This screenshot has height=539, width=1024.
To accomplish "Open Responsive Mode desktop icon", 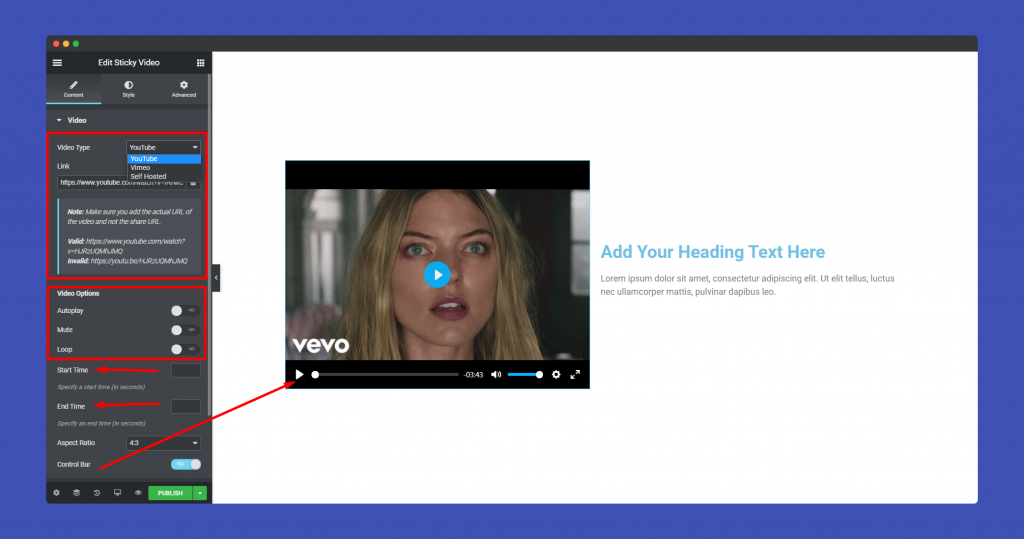I will (x=118, y=493).
